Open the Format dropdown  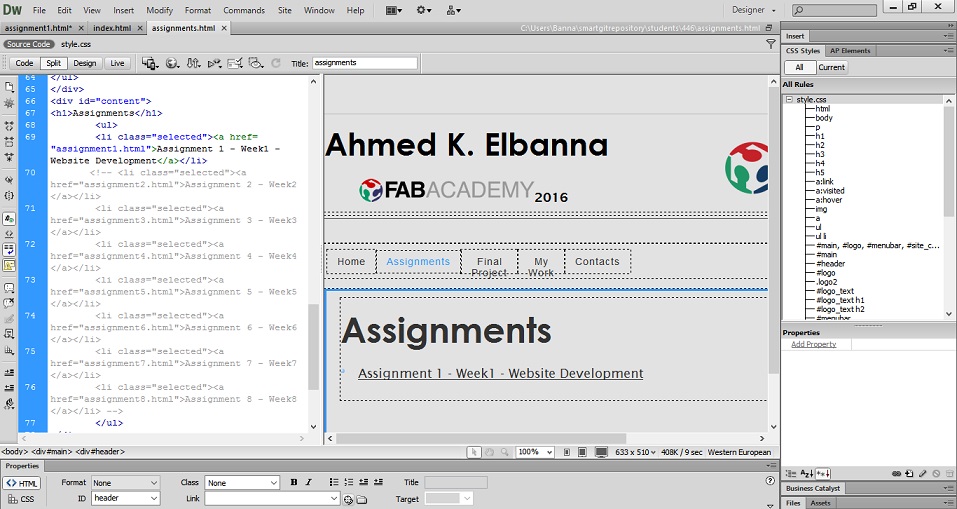click(x=125, y=483)
